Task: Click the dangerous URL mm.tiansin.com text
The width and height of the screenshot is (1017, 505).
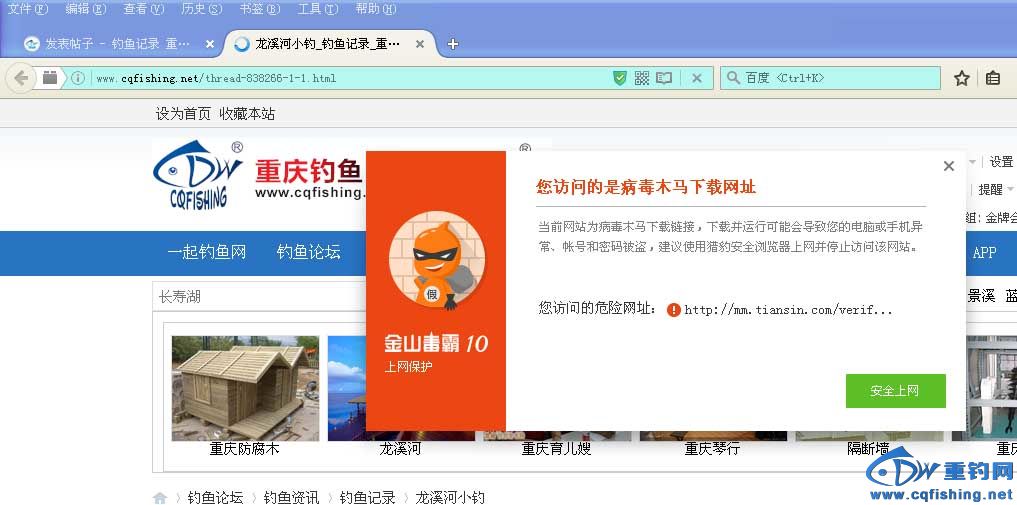Action: tap(789, 310)
